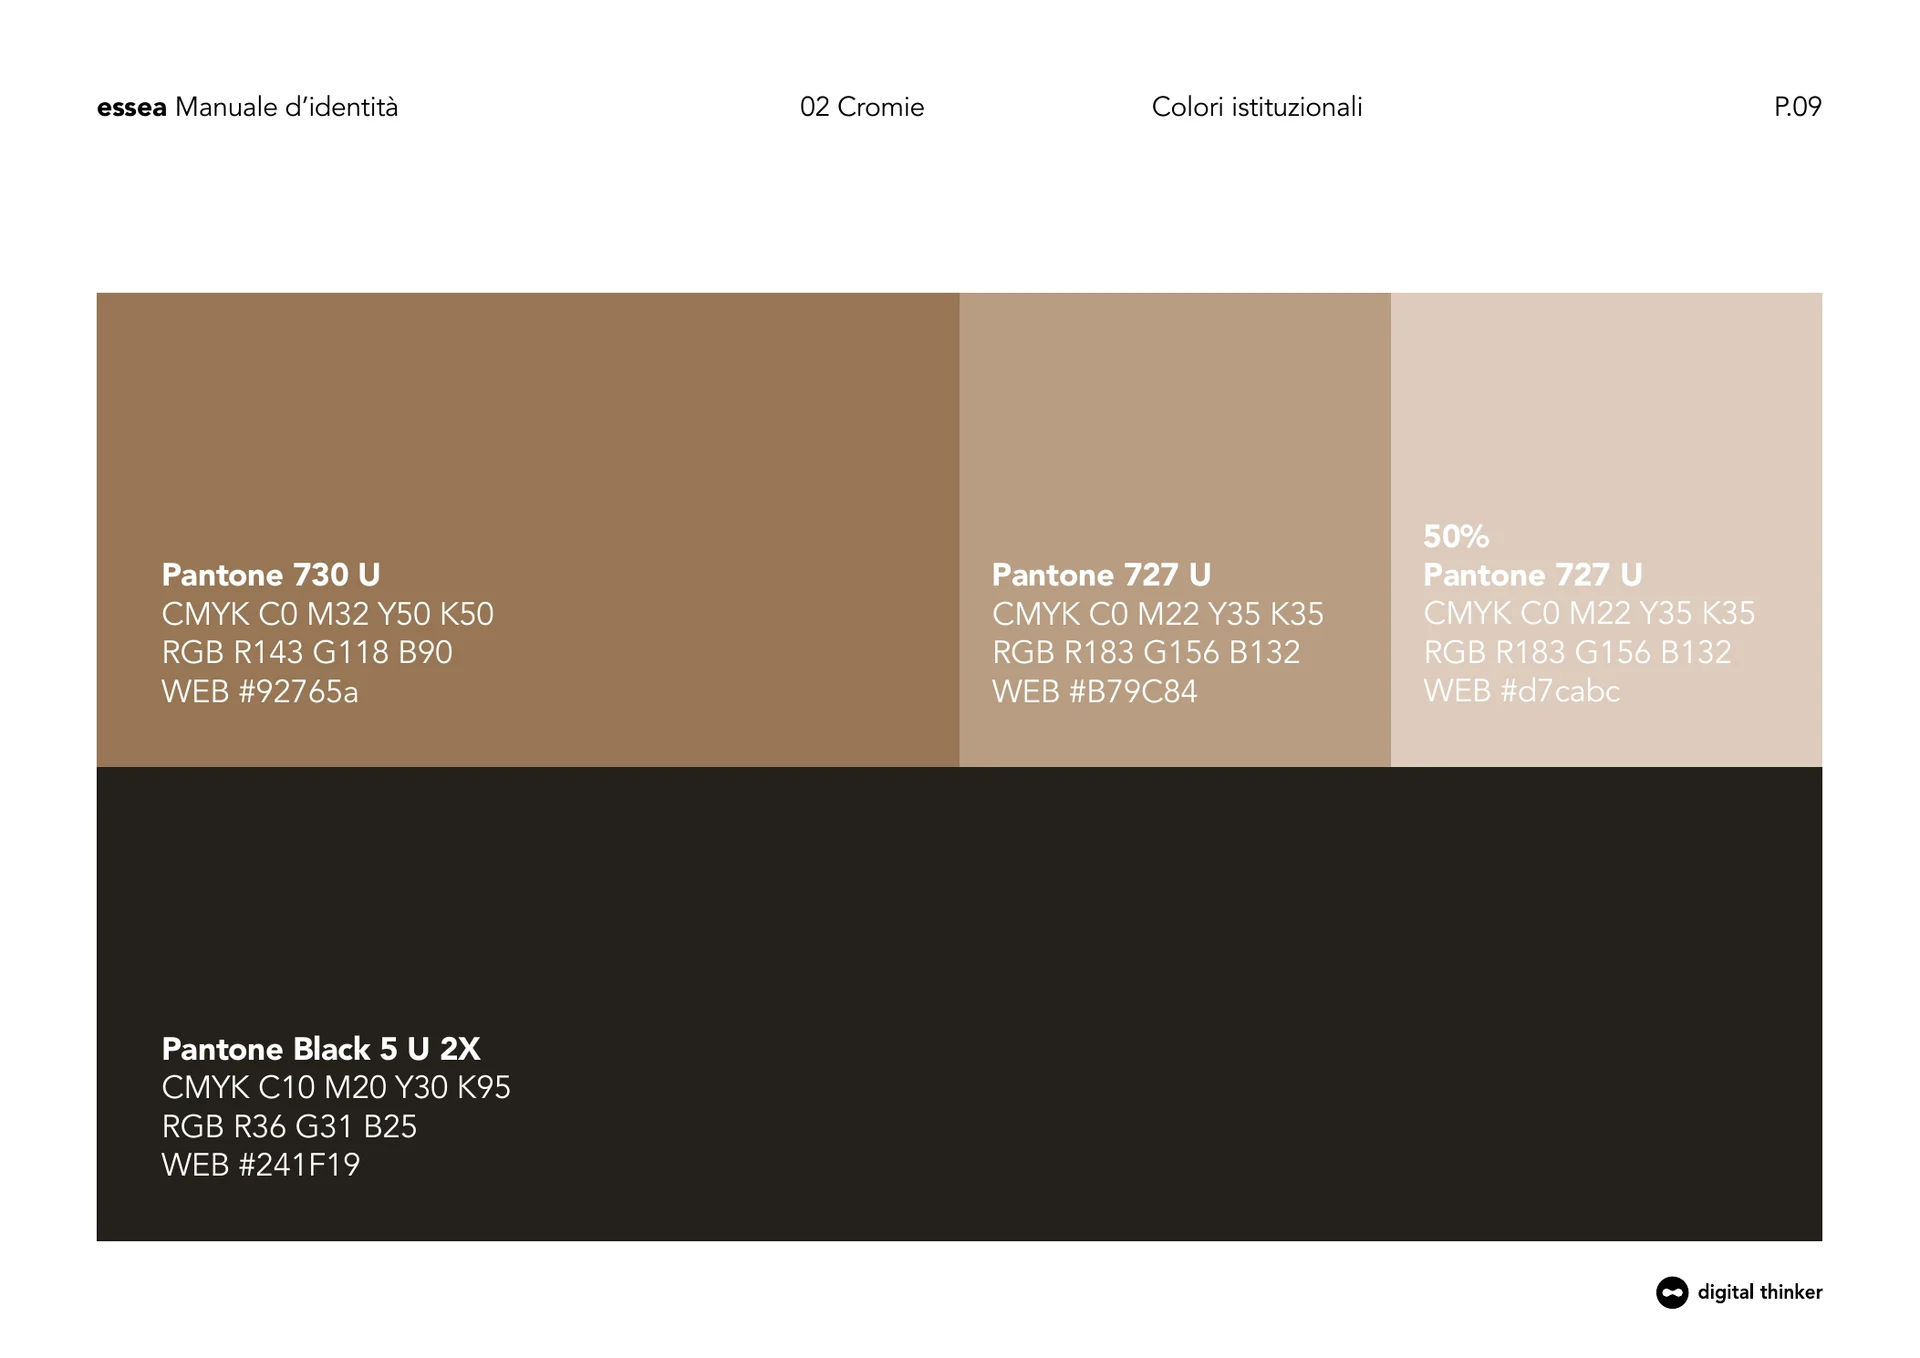Select the Pantone Black 5 U 2X swatch

pyautogui.click(x=959, y=1004)
